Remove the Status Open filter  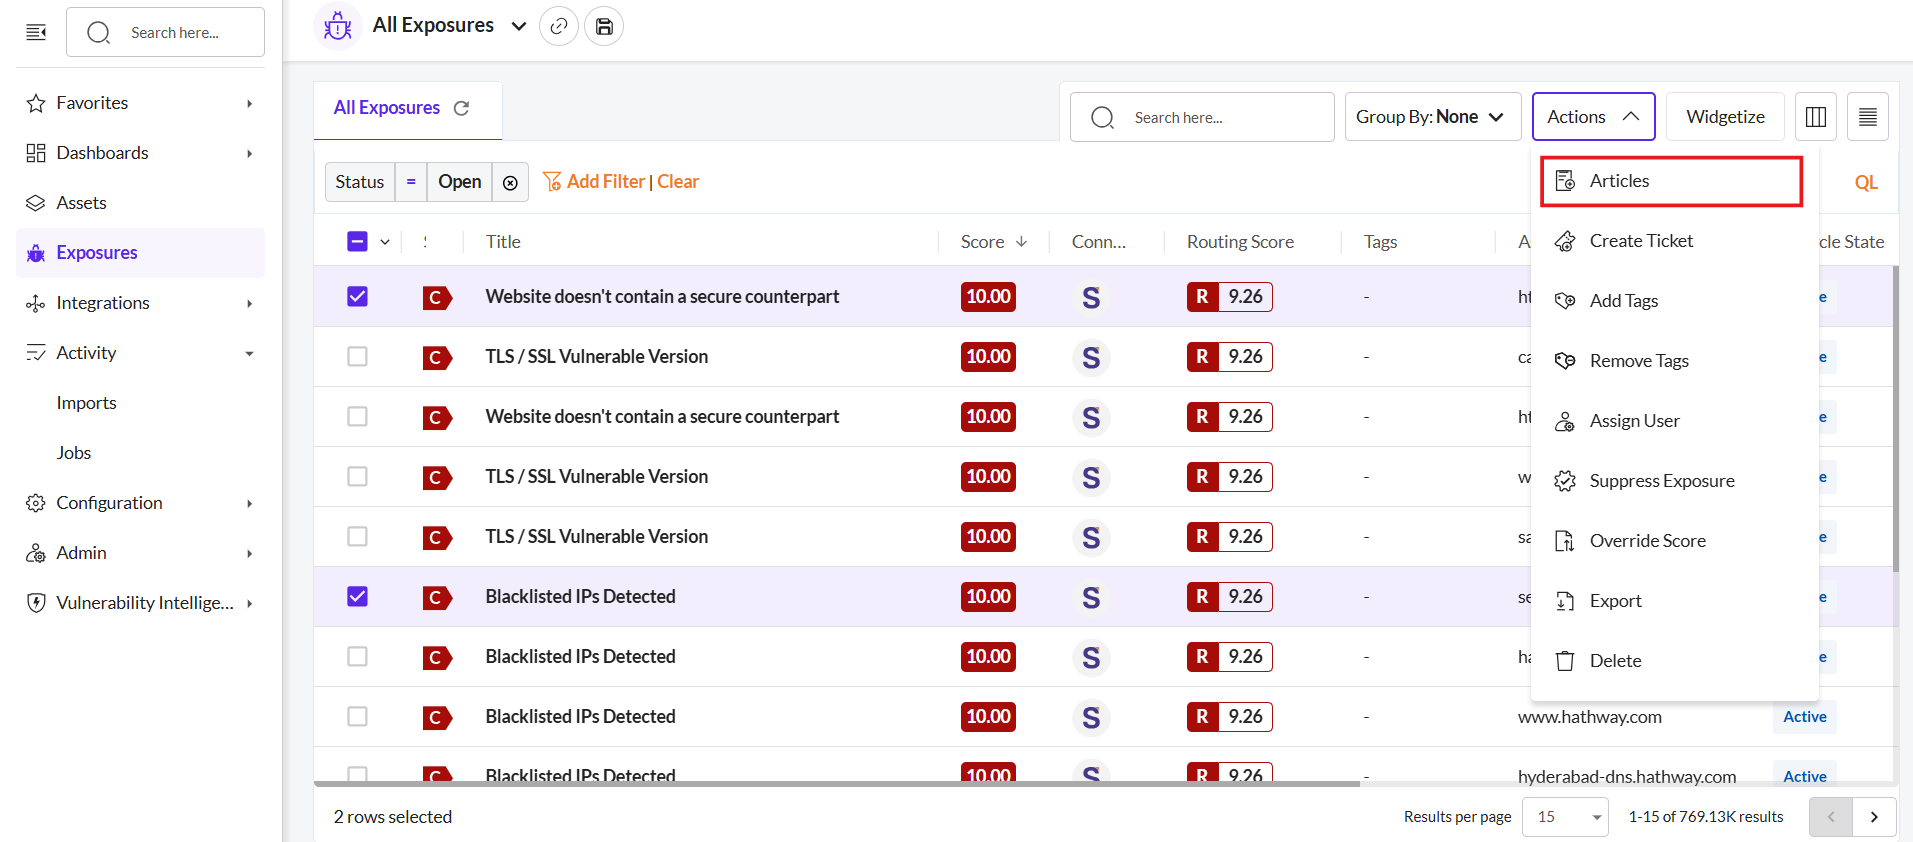coord(510,182)
